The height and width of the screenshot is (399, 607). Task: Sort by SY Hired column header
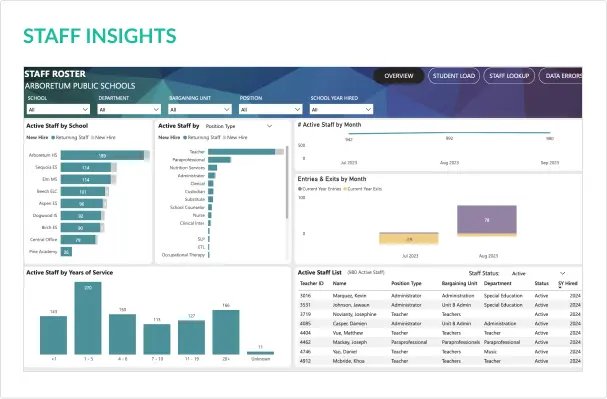pos(568,284)
